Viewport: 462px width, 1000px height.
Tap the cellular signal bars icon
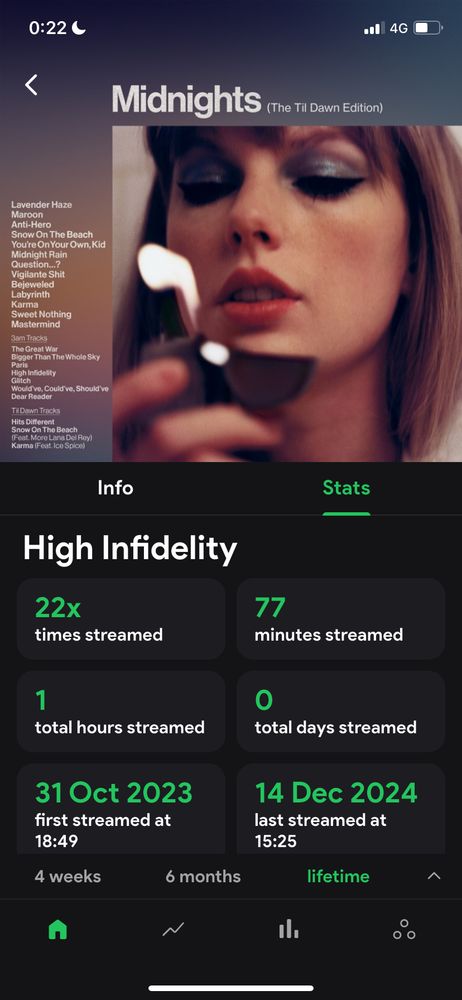[x=374, y=28]
